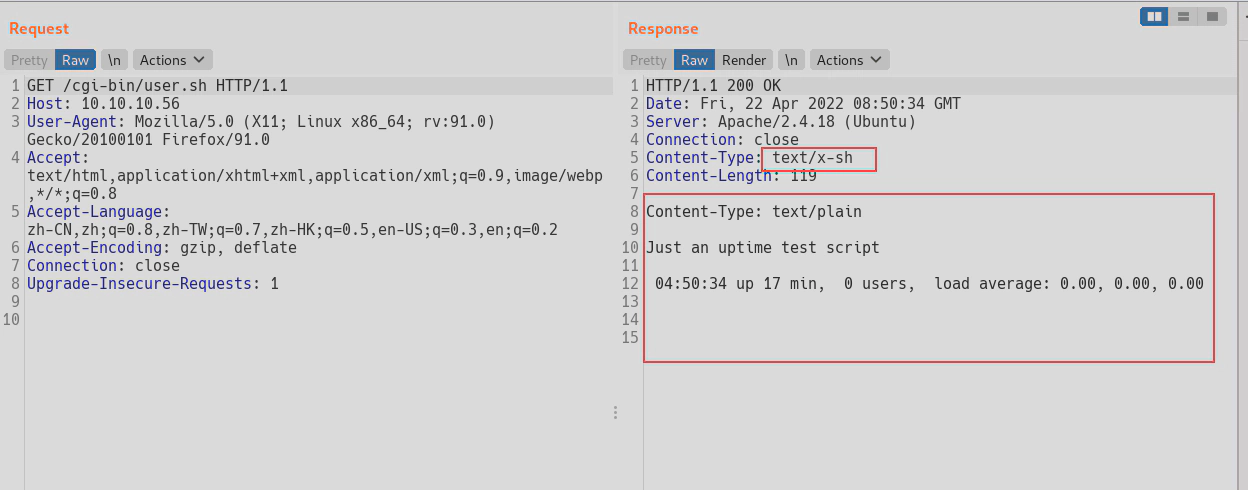Select the single combined pane layout icon
Image resolution: width=1248 pixels, height=490 pixels.
(1211, 17)
